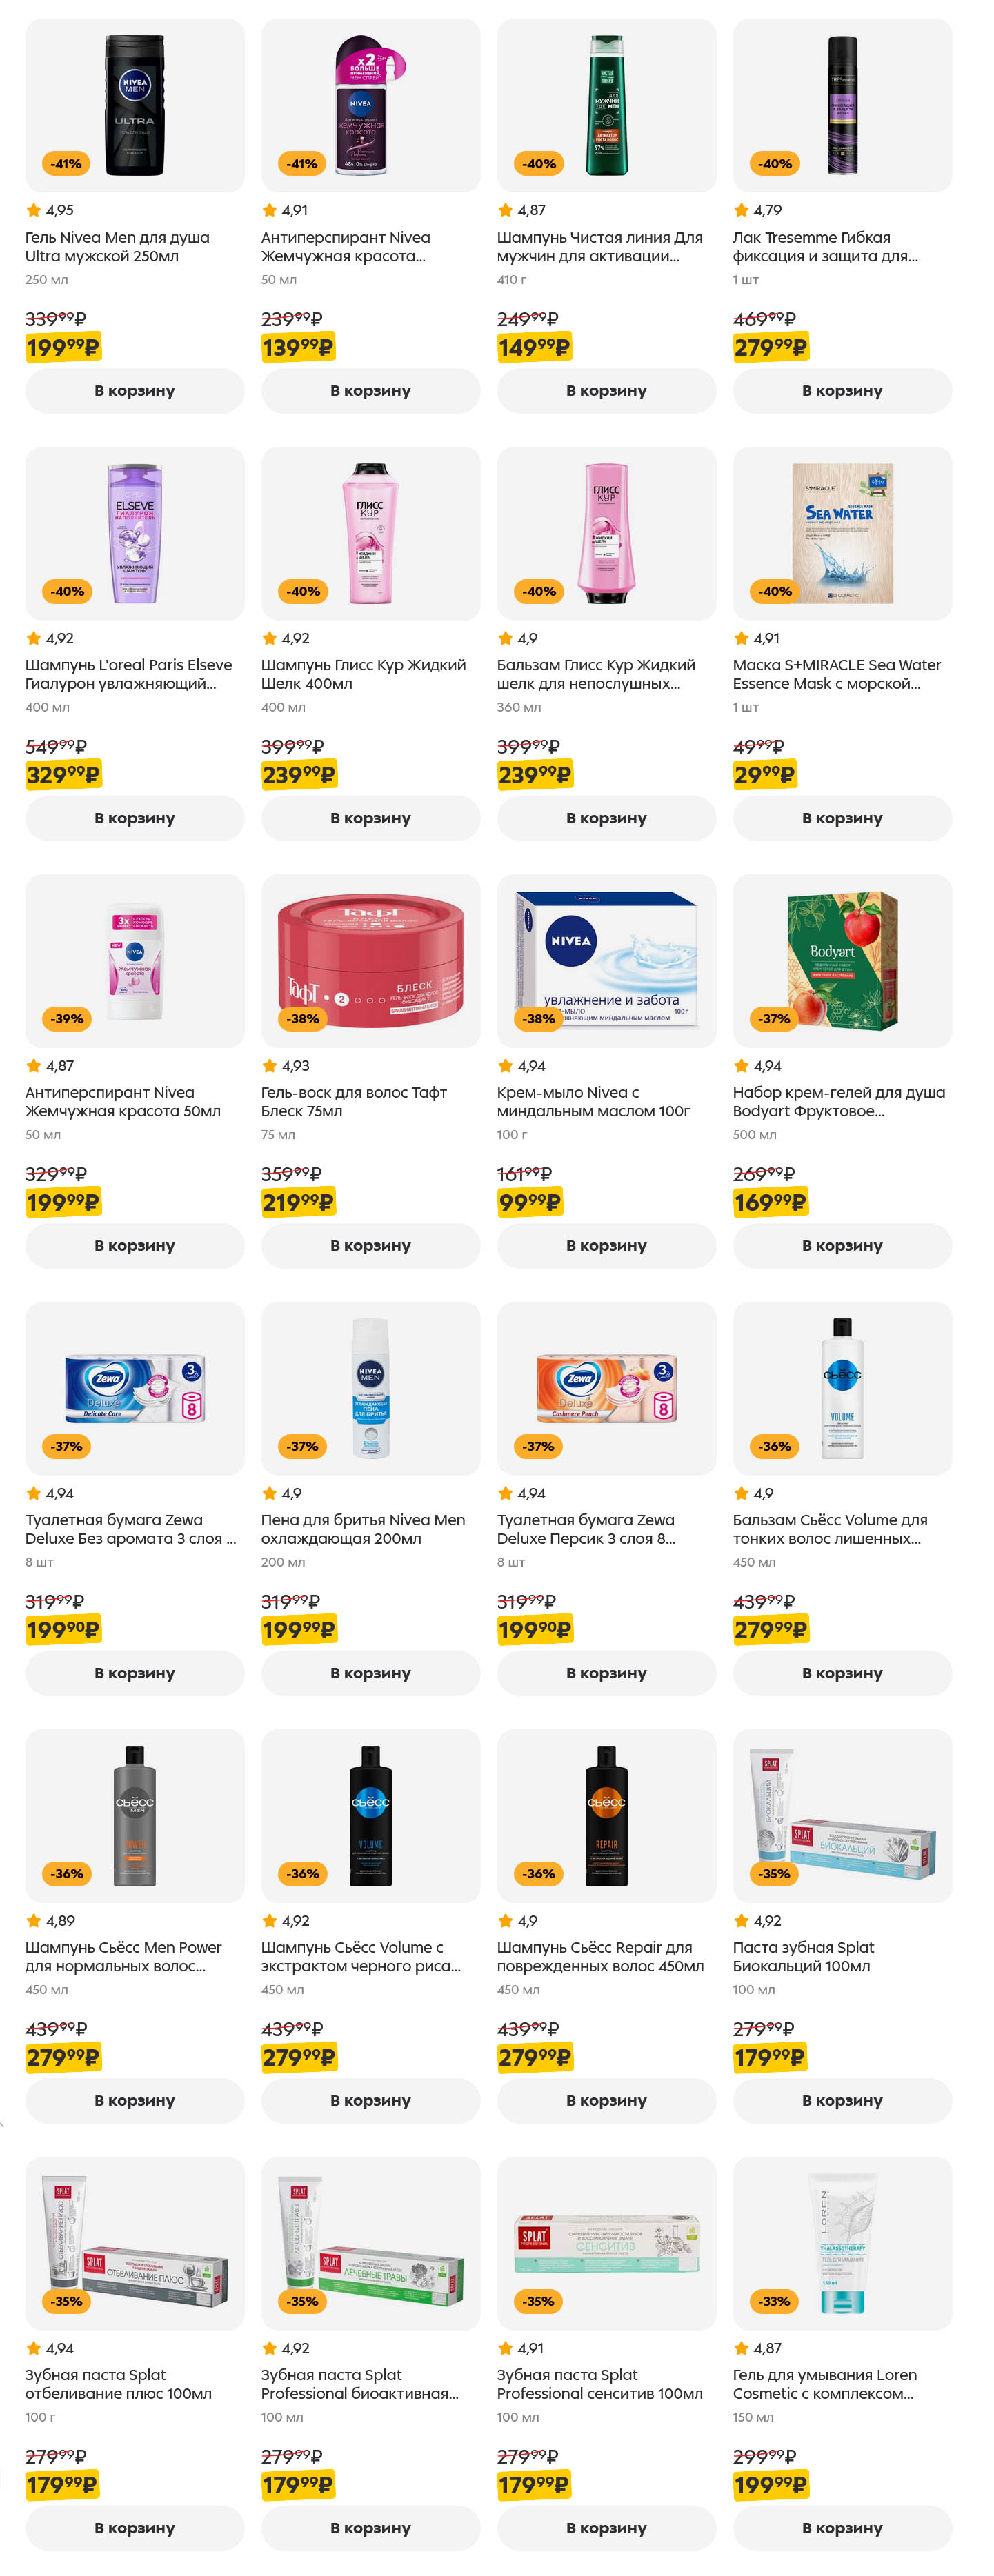Screen dimensions: 994x2576
Task: Add Elseve Hyaluron shampoo to cart
Action: 135,817
